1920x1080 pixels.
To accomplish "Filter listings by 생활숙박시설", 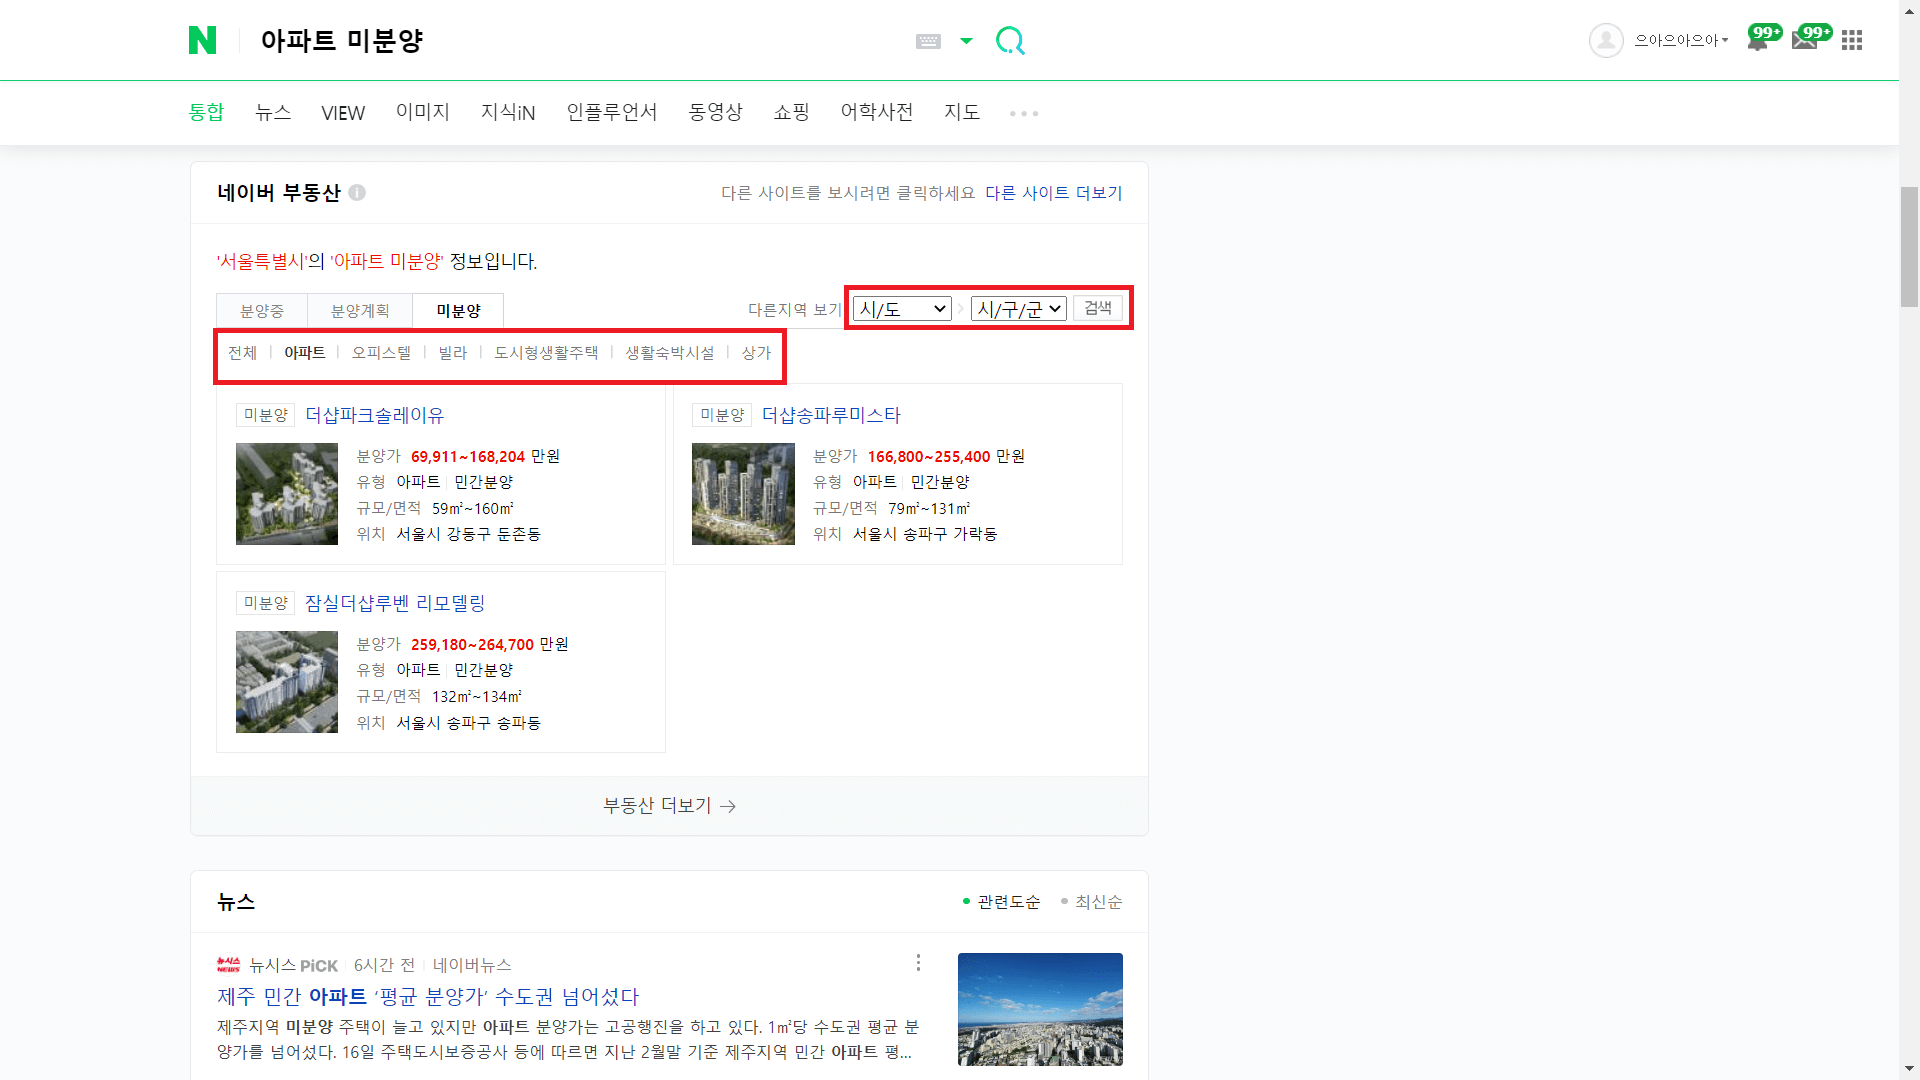I will (670, 353).
